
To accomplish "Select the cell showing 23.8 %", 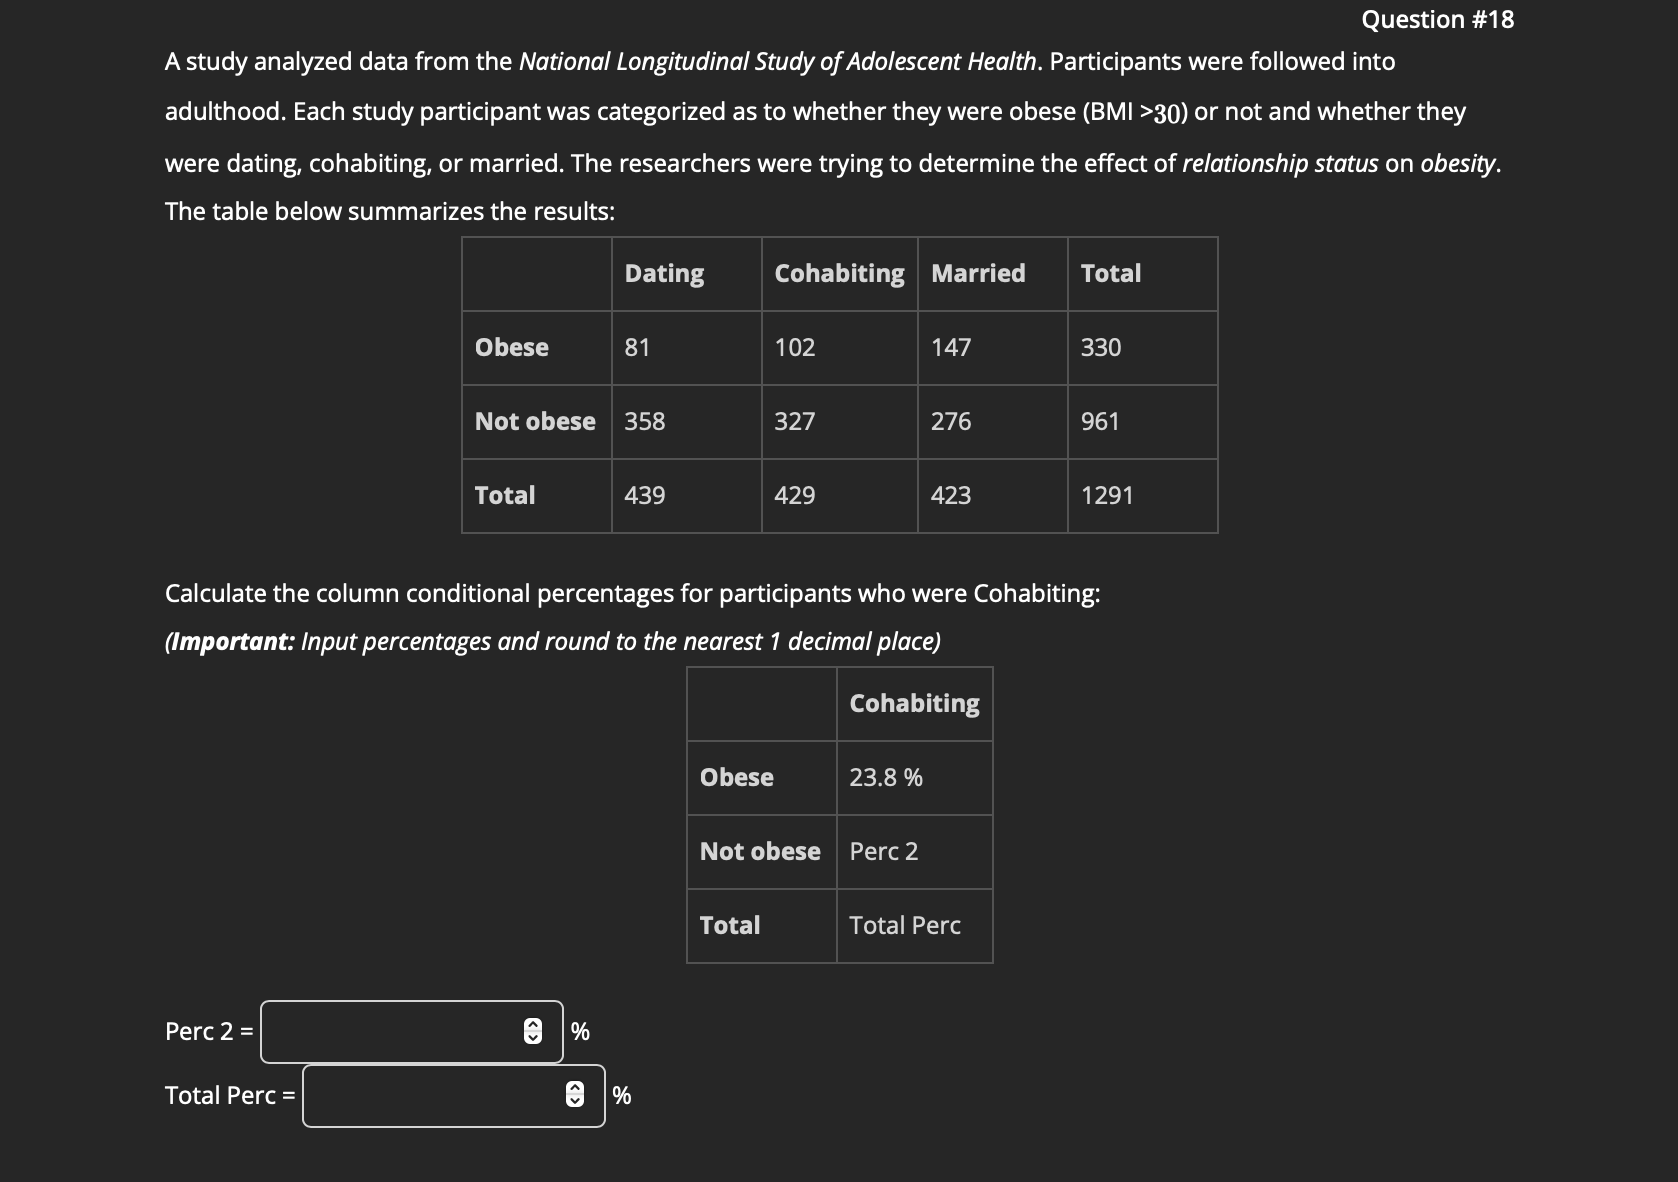I will tap(885, 777).
